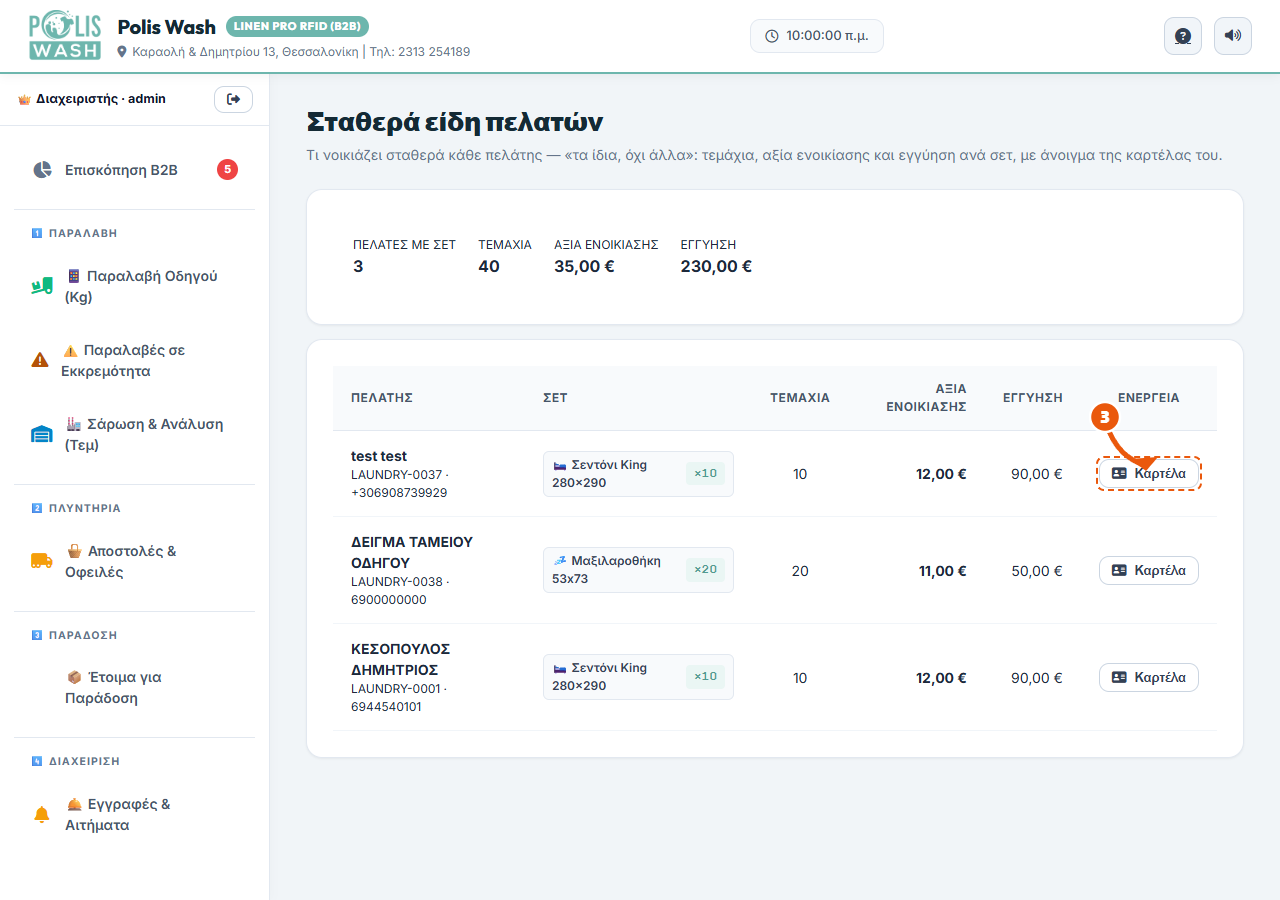Open Καρτέλα for ΔΕΙΓΜΑ ΤΑΜΕΙΟΥ ΟΔΗΓΟΥ
The image size is (1280, 900).
pyautogui.click(x=1149, y=570)
